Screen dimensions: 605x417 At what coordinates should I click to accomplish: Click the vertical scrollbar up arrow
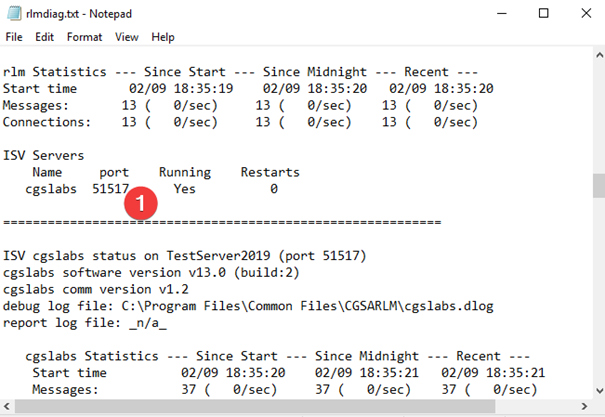[x=597, y=56]
